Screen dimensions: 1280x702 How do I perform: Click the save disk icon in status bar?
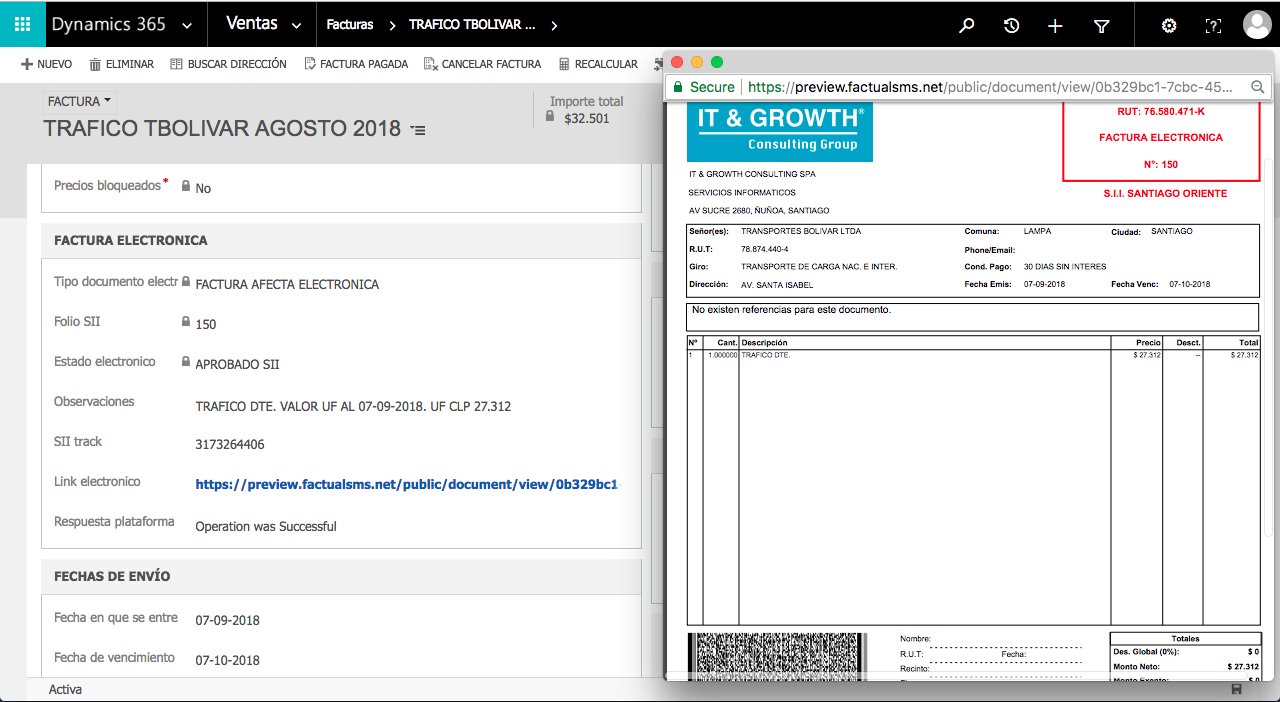click(1237, 690)
